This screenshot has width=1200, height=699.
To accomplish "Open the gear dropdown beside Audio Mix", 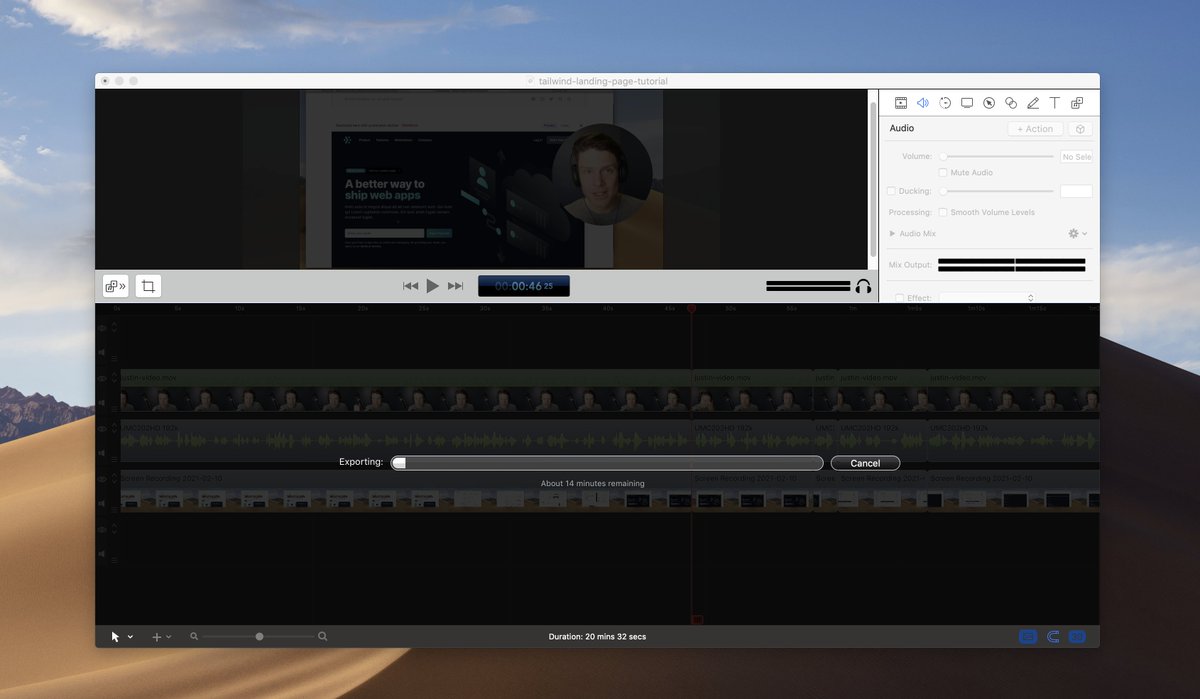I will pos(1077,233).
